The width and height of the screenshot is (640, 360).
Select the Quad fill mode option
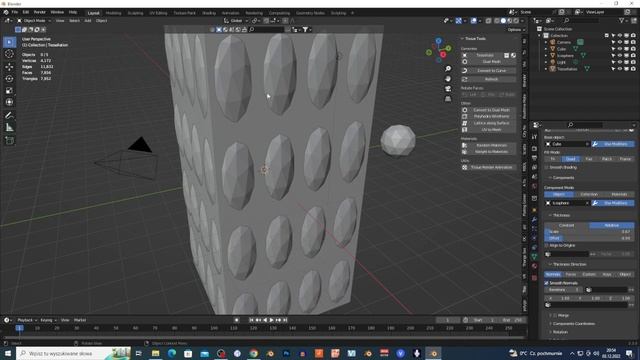click(571, 159)
